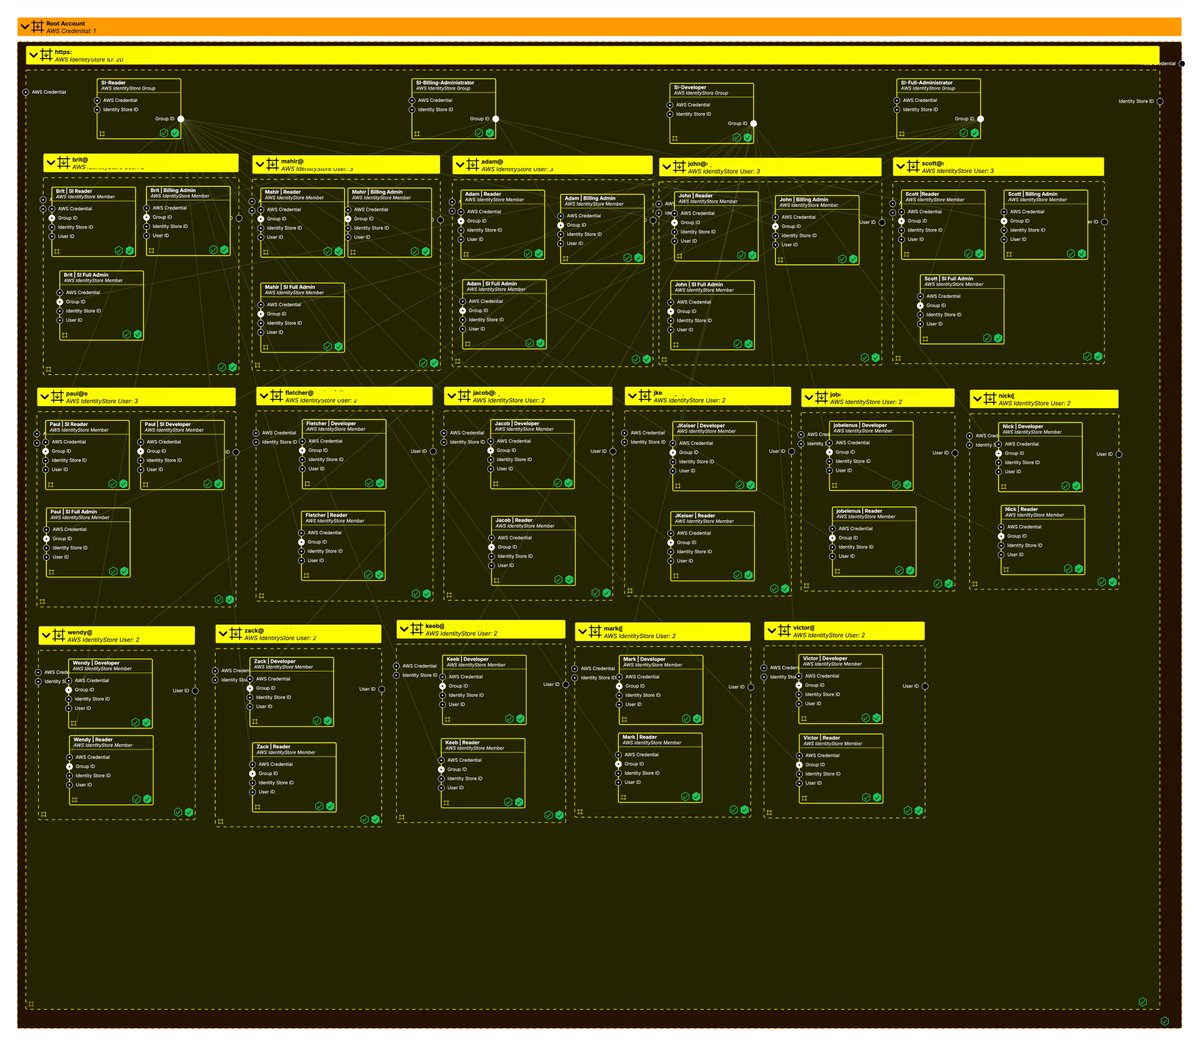Click the jacob@ frame grid icon
The width and height of the screenshot is (1200, 1047).
point(463,396)
